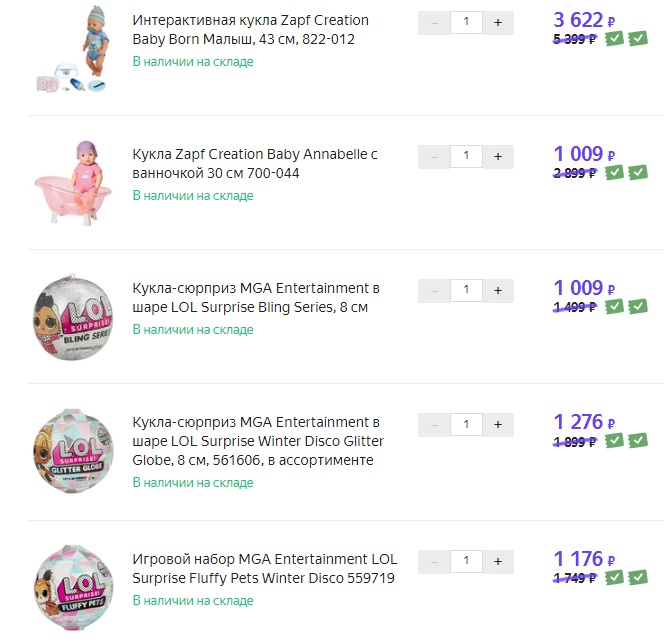Increase quantity of Winter Disco Glitter Globe
This screenshot has width=664, height=642.
pos(498,424)
